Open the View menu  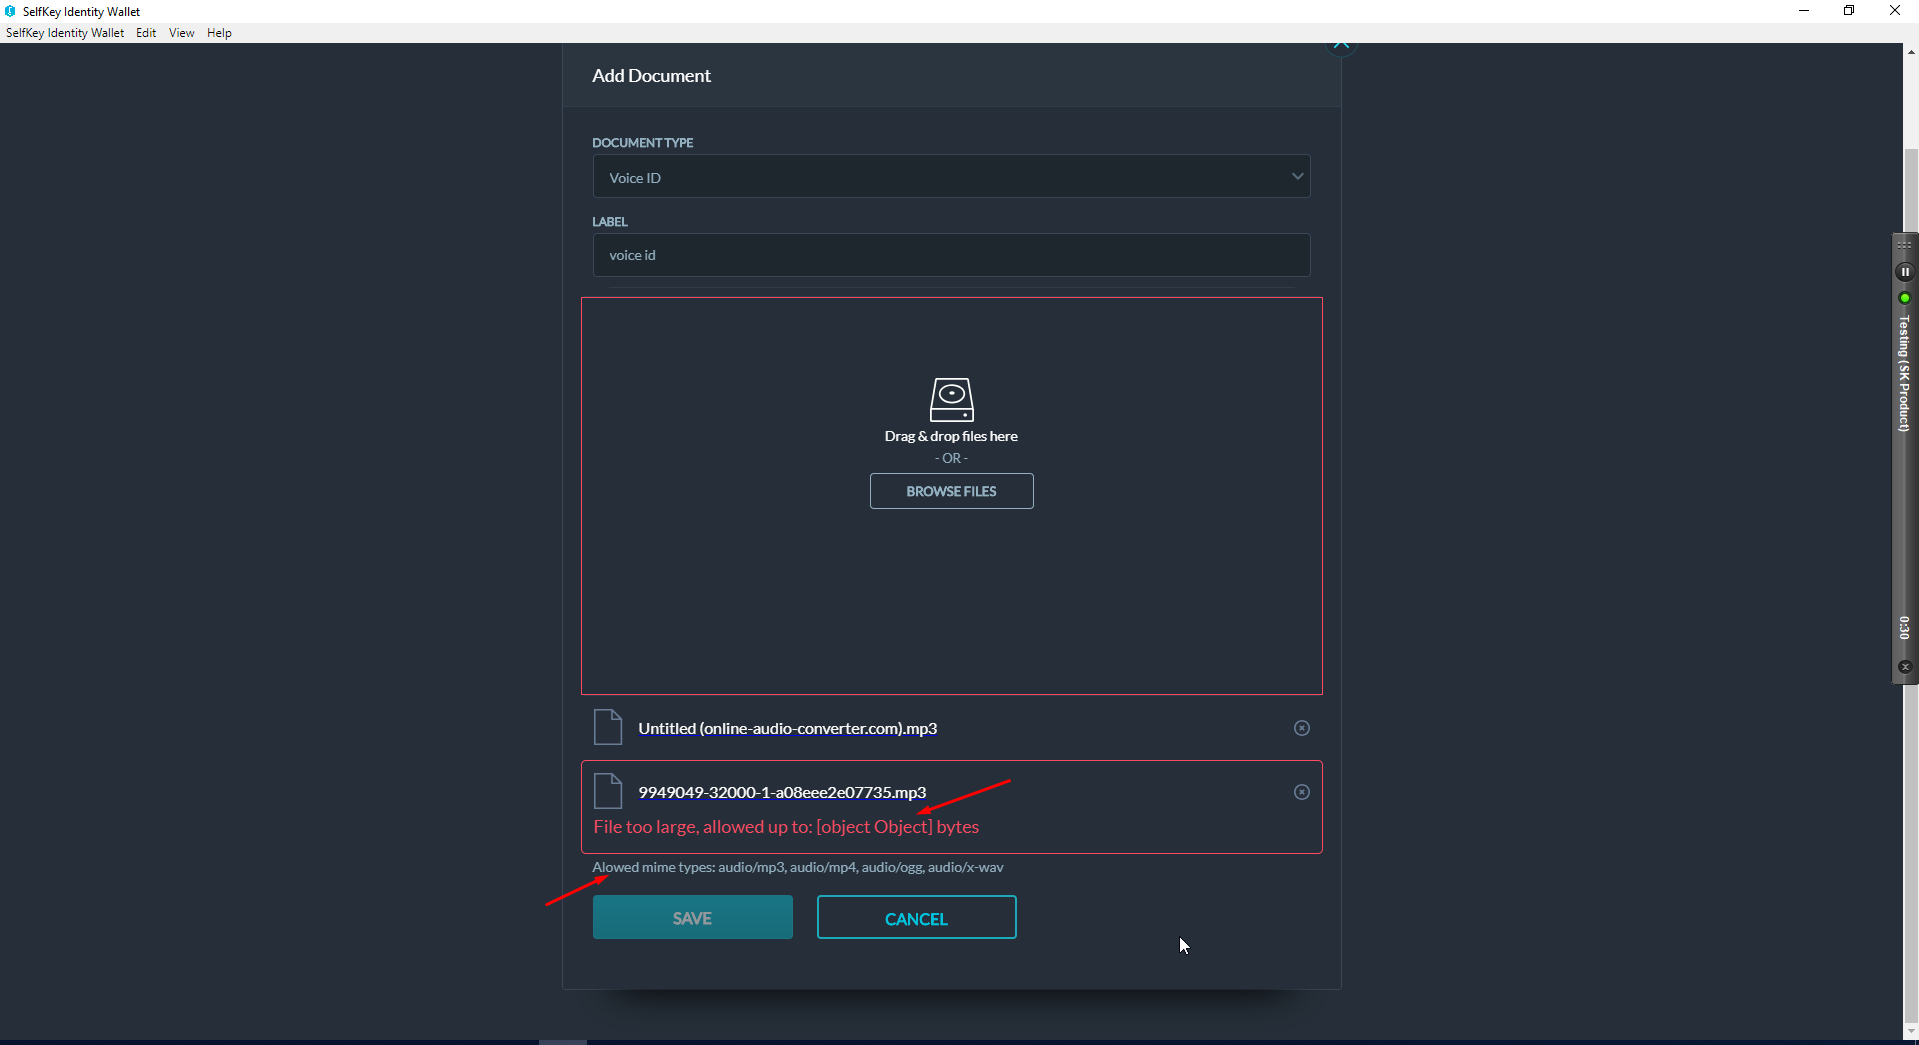(x=182, y=33)
